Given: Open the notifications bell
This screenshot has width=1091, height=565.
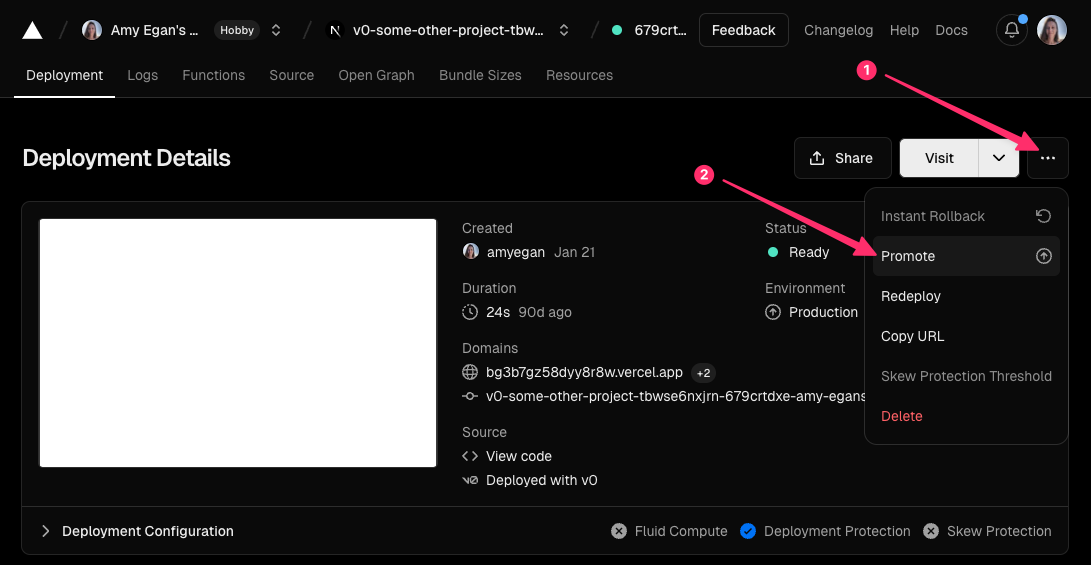Looking at the screenshot, I should [x=1012, y=30].
